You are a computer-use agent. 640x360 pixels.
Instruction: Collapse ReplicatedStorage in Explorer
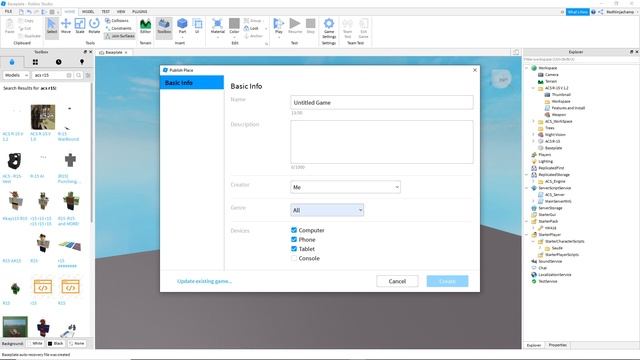[527, 175]
